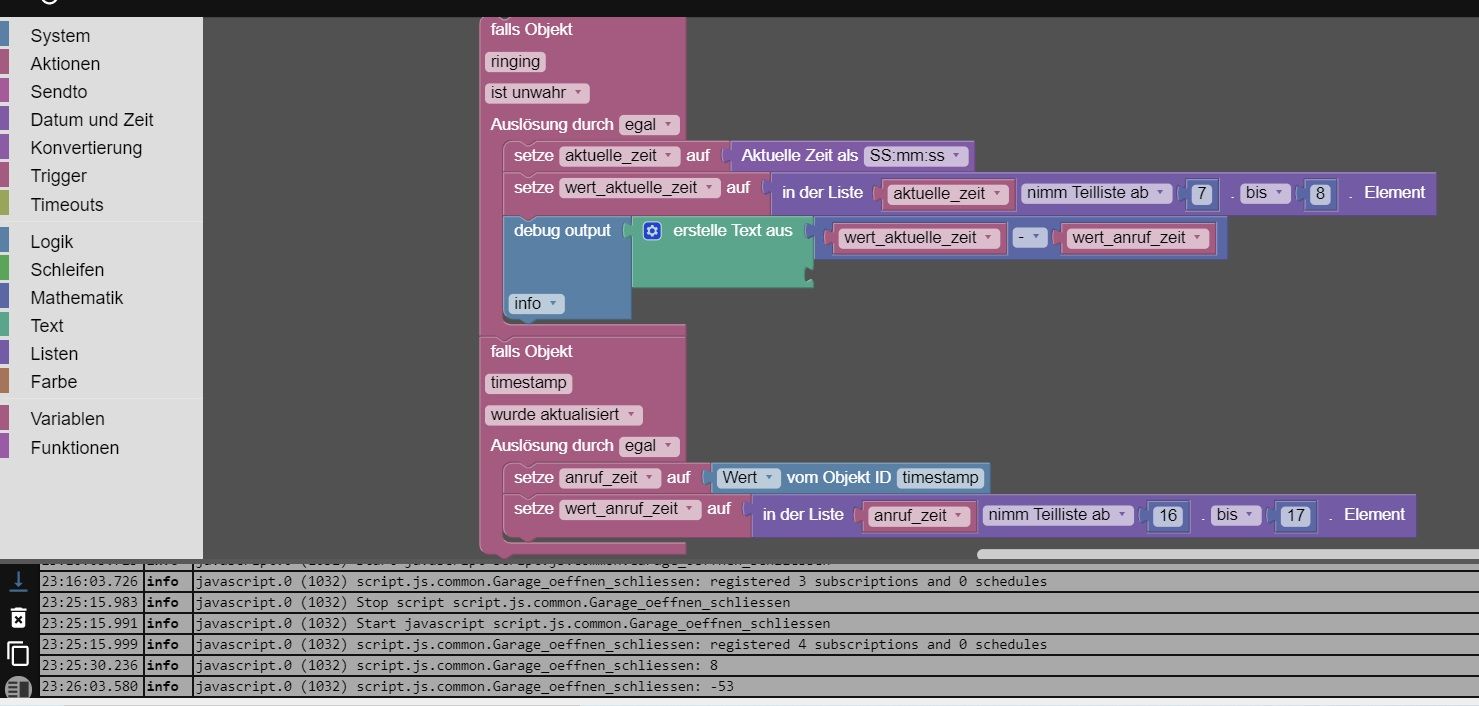Click the scroll-to-bottom log icon

(17, 581)
